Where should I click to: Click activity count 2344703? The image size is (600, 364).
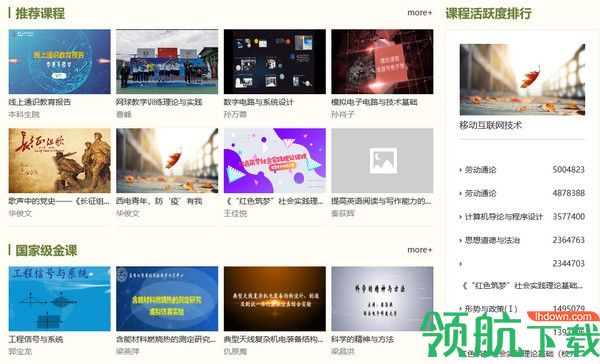(569, 264)
